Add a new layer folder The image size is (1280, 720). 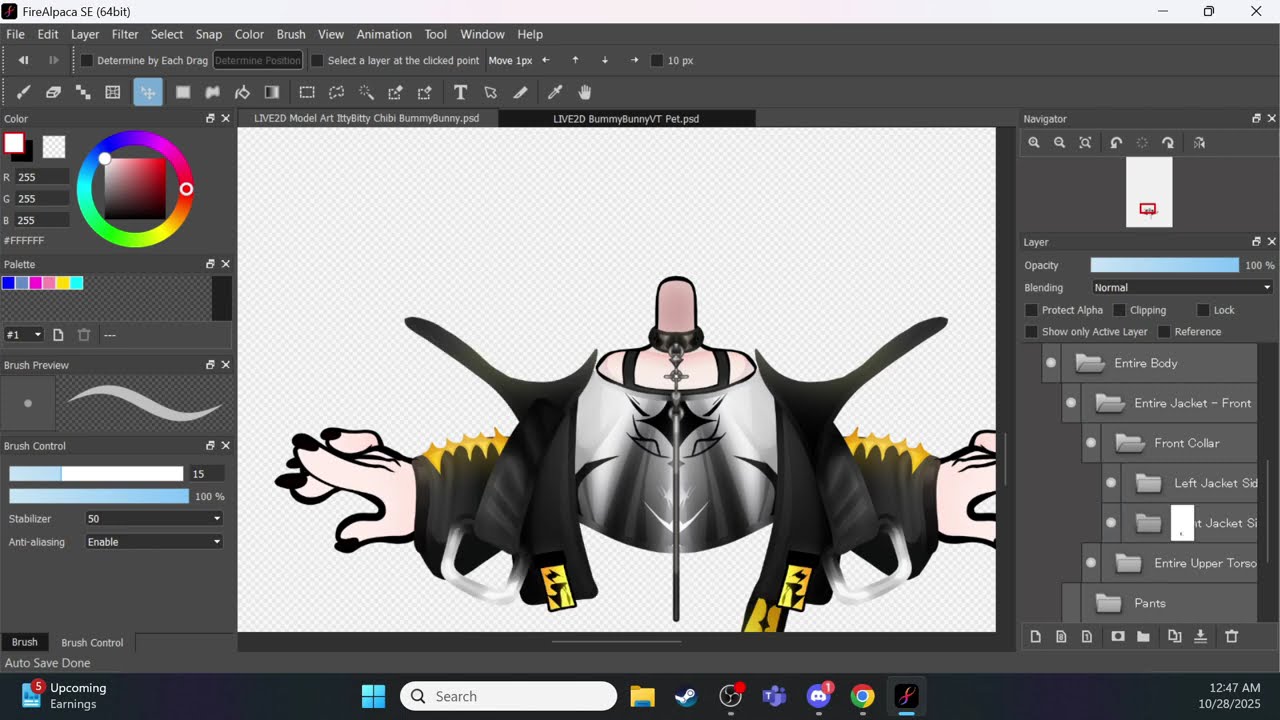[x=1143, y=637]
